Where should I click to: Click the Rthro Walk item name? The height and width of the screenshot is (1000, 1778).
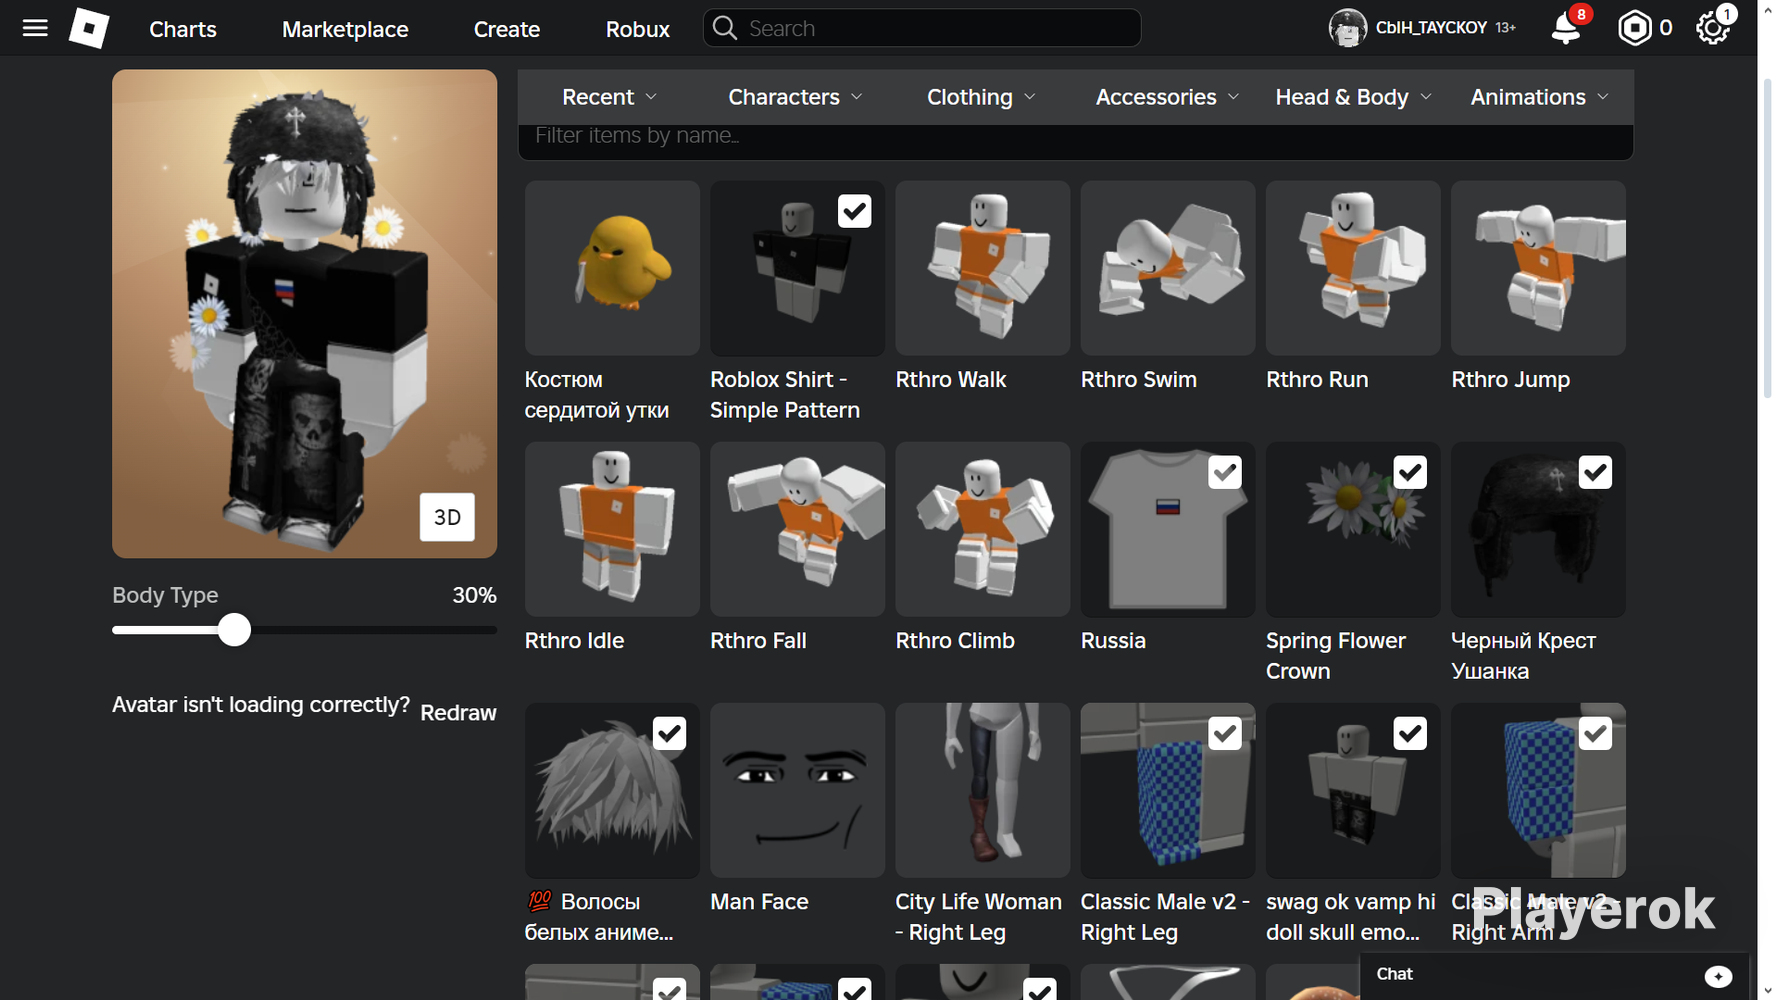click(x=951, y=380)
